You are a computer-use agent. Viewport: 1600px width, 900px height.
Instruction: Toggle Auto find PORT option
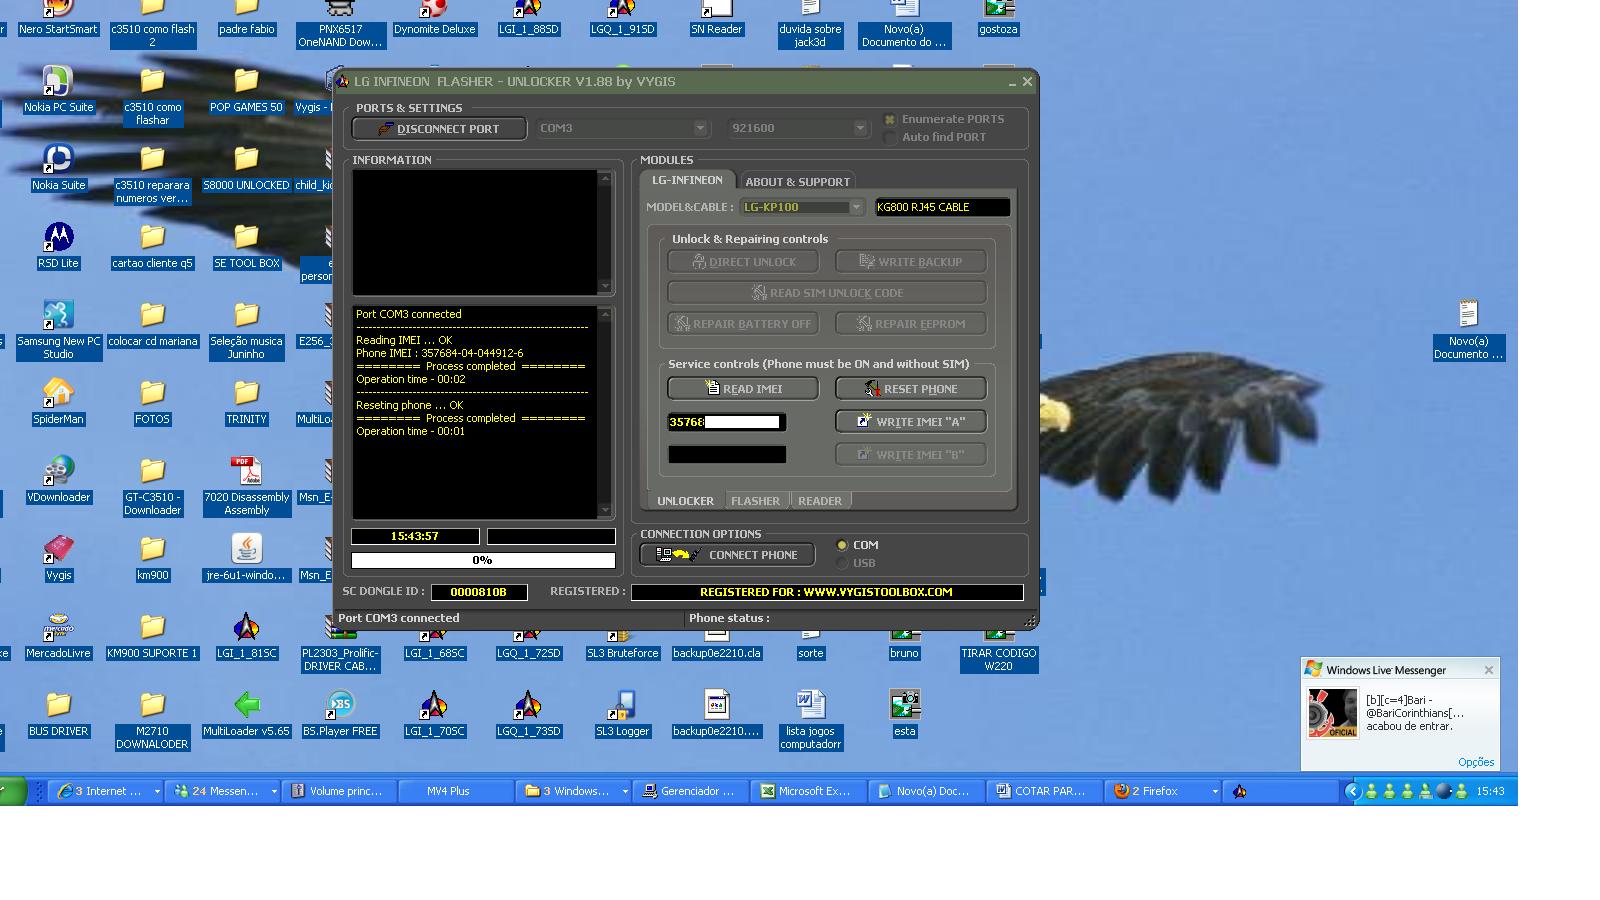(x=890, y=138)
